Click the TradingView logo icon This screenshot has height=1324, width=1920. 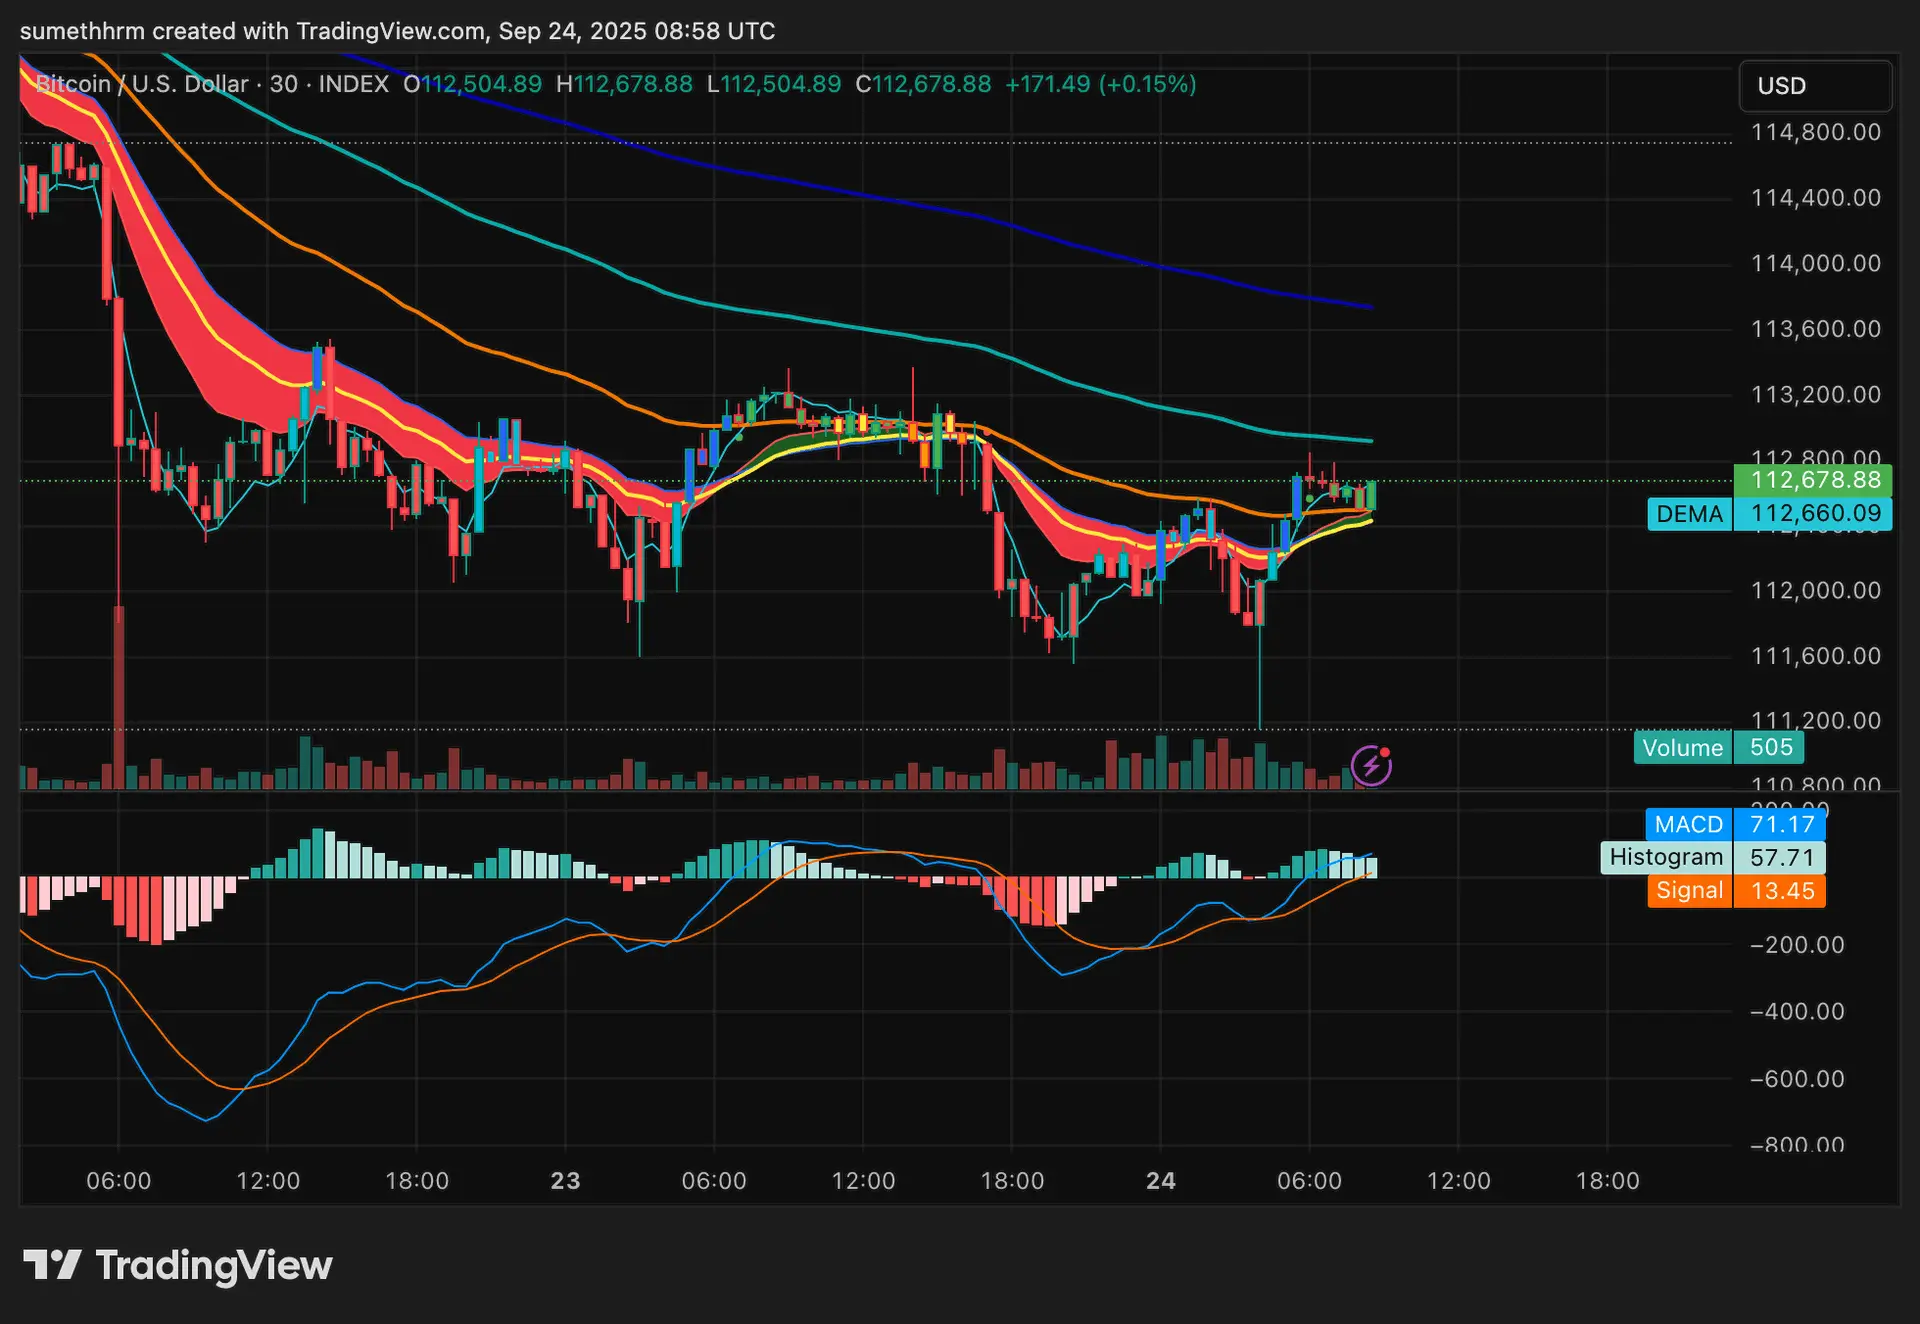[x=52, y=1265]
